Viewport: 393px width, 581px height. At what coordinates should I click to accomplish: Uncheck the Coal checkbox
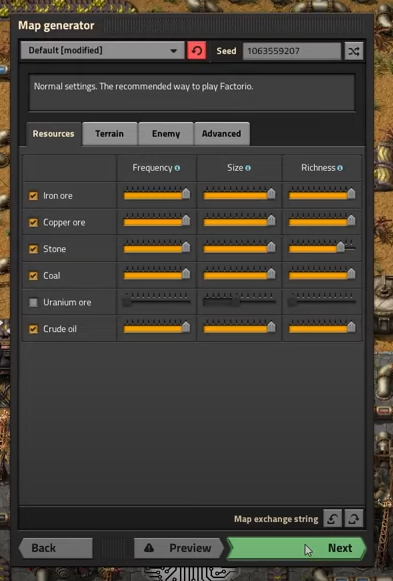click(33, 276)
